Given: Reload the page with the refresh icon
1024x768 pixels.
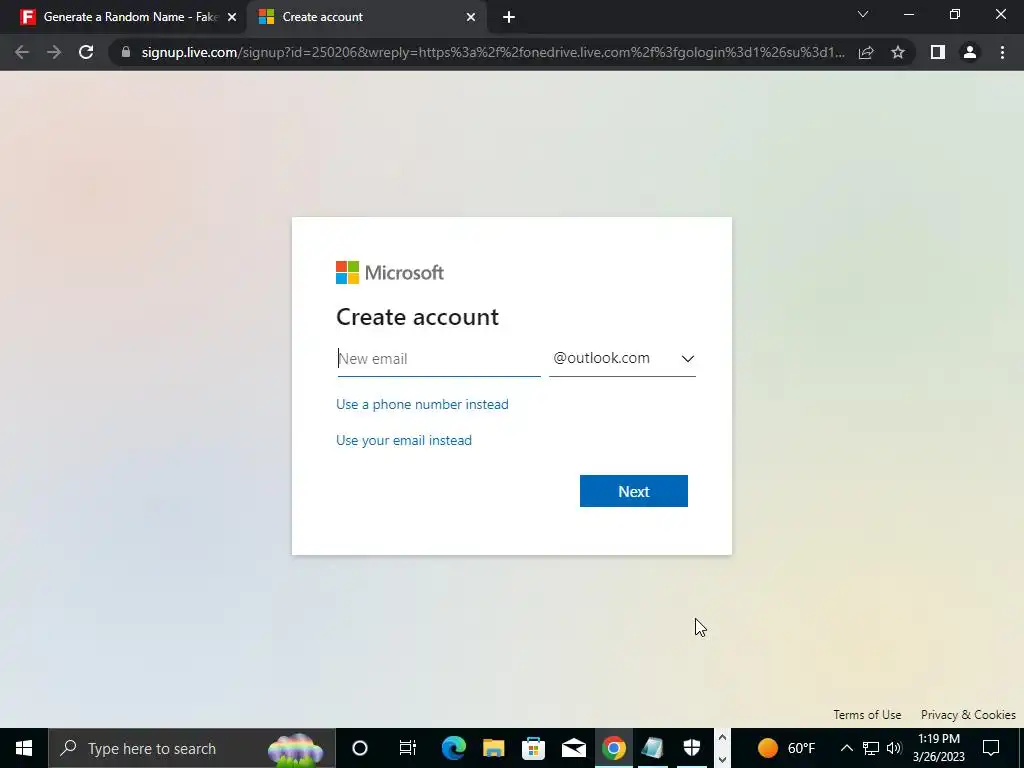Looking at the screenshot, I should [x=86, y=52].
